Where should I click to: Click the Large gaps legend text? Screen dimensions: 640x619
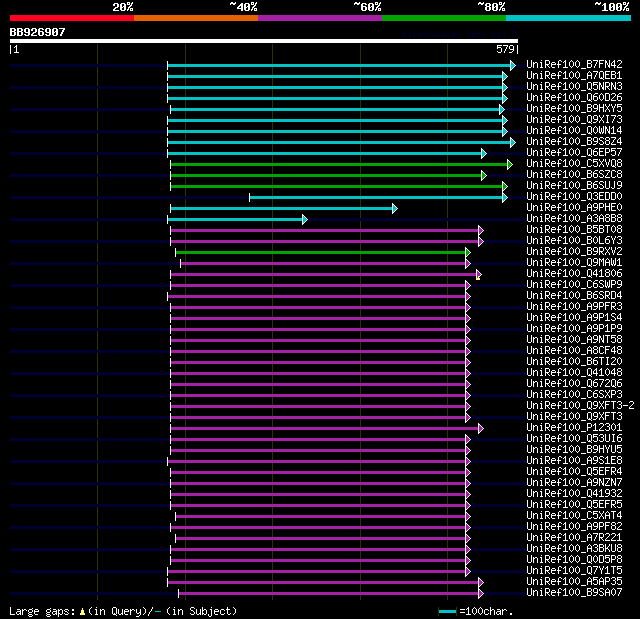tap(123, 611)
